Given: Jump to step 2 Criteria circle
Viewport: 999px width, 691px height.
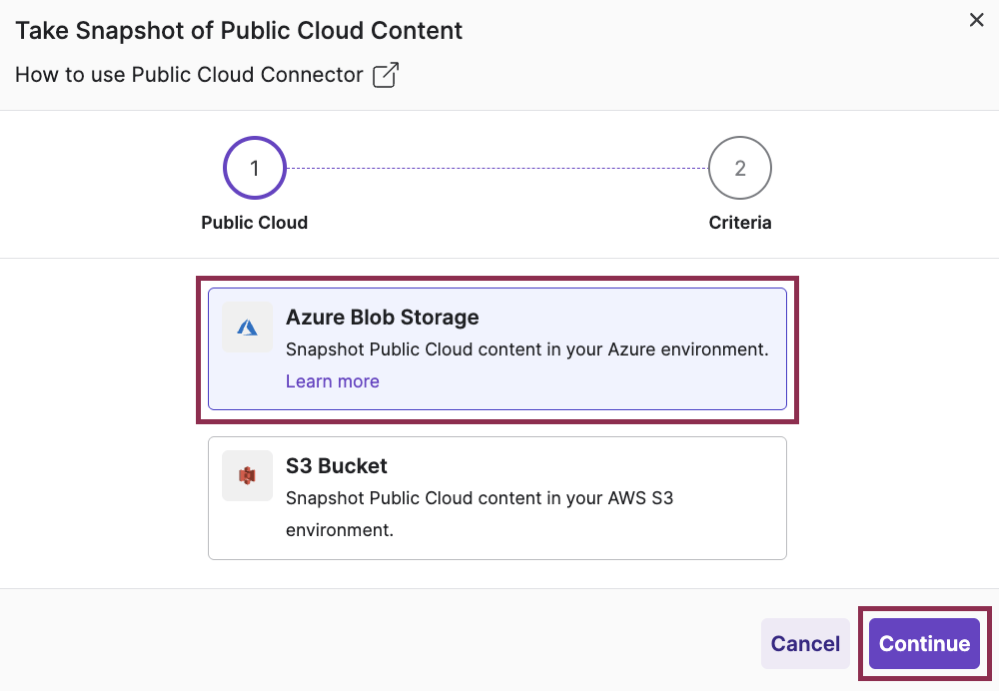Looking at the screenshot, I should click(x=740, y=168).
